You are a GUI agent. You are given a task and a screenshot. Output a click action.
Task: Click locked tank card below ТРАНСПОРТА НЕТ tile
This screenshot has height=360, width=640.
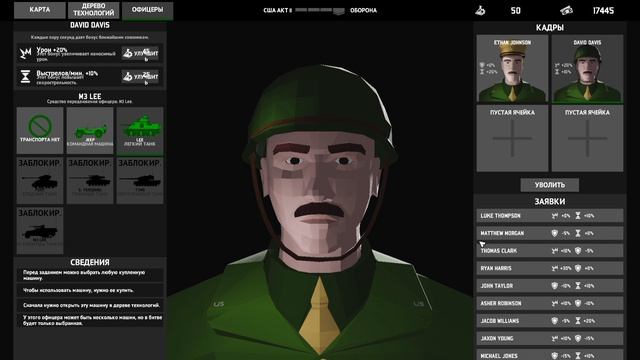40,181
